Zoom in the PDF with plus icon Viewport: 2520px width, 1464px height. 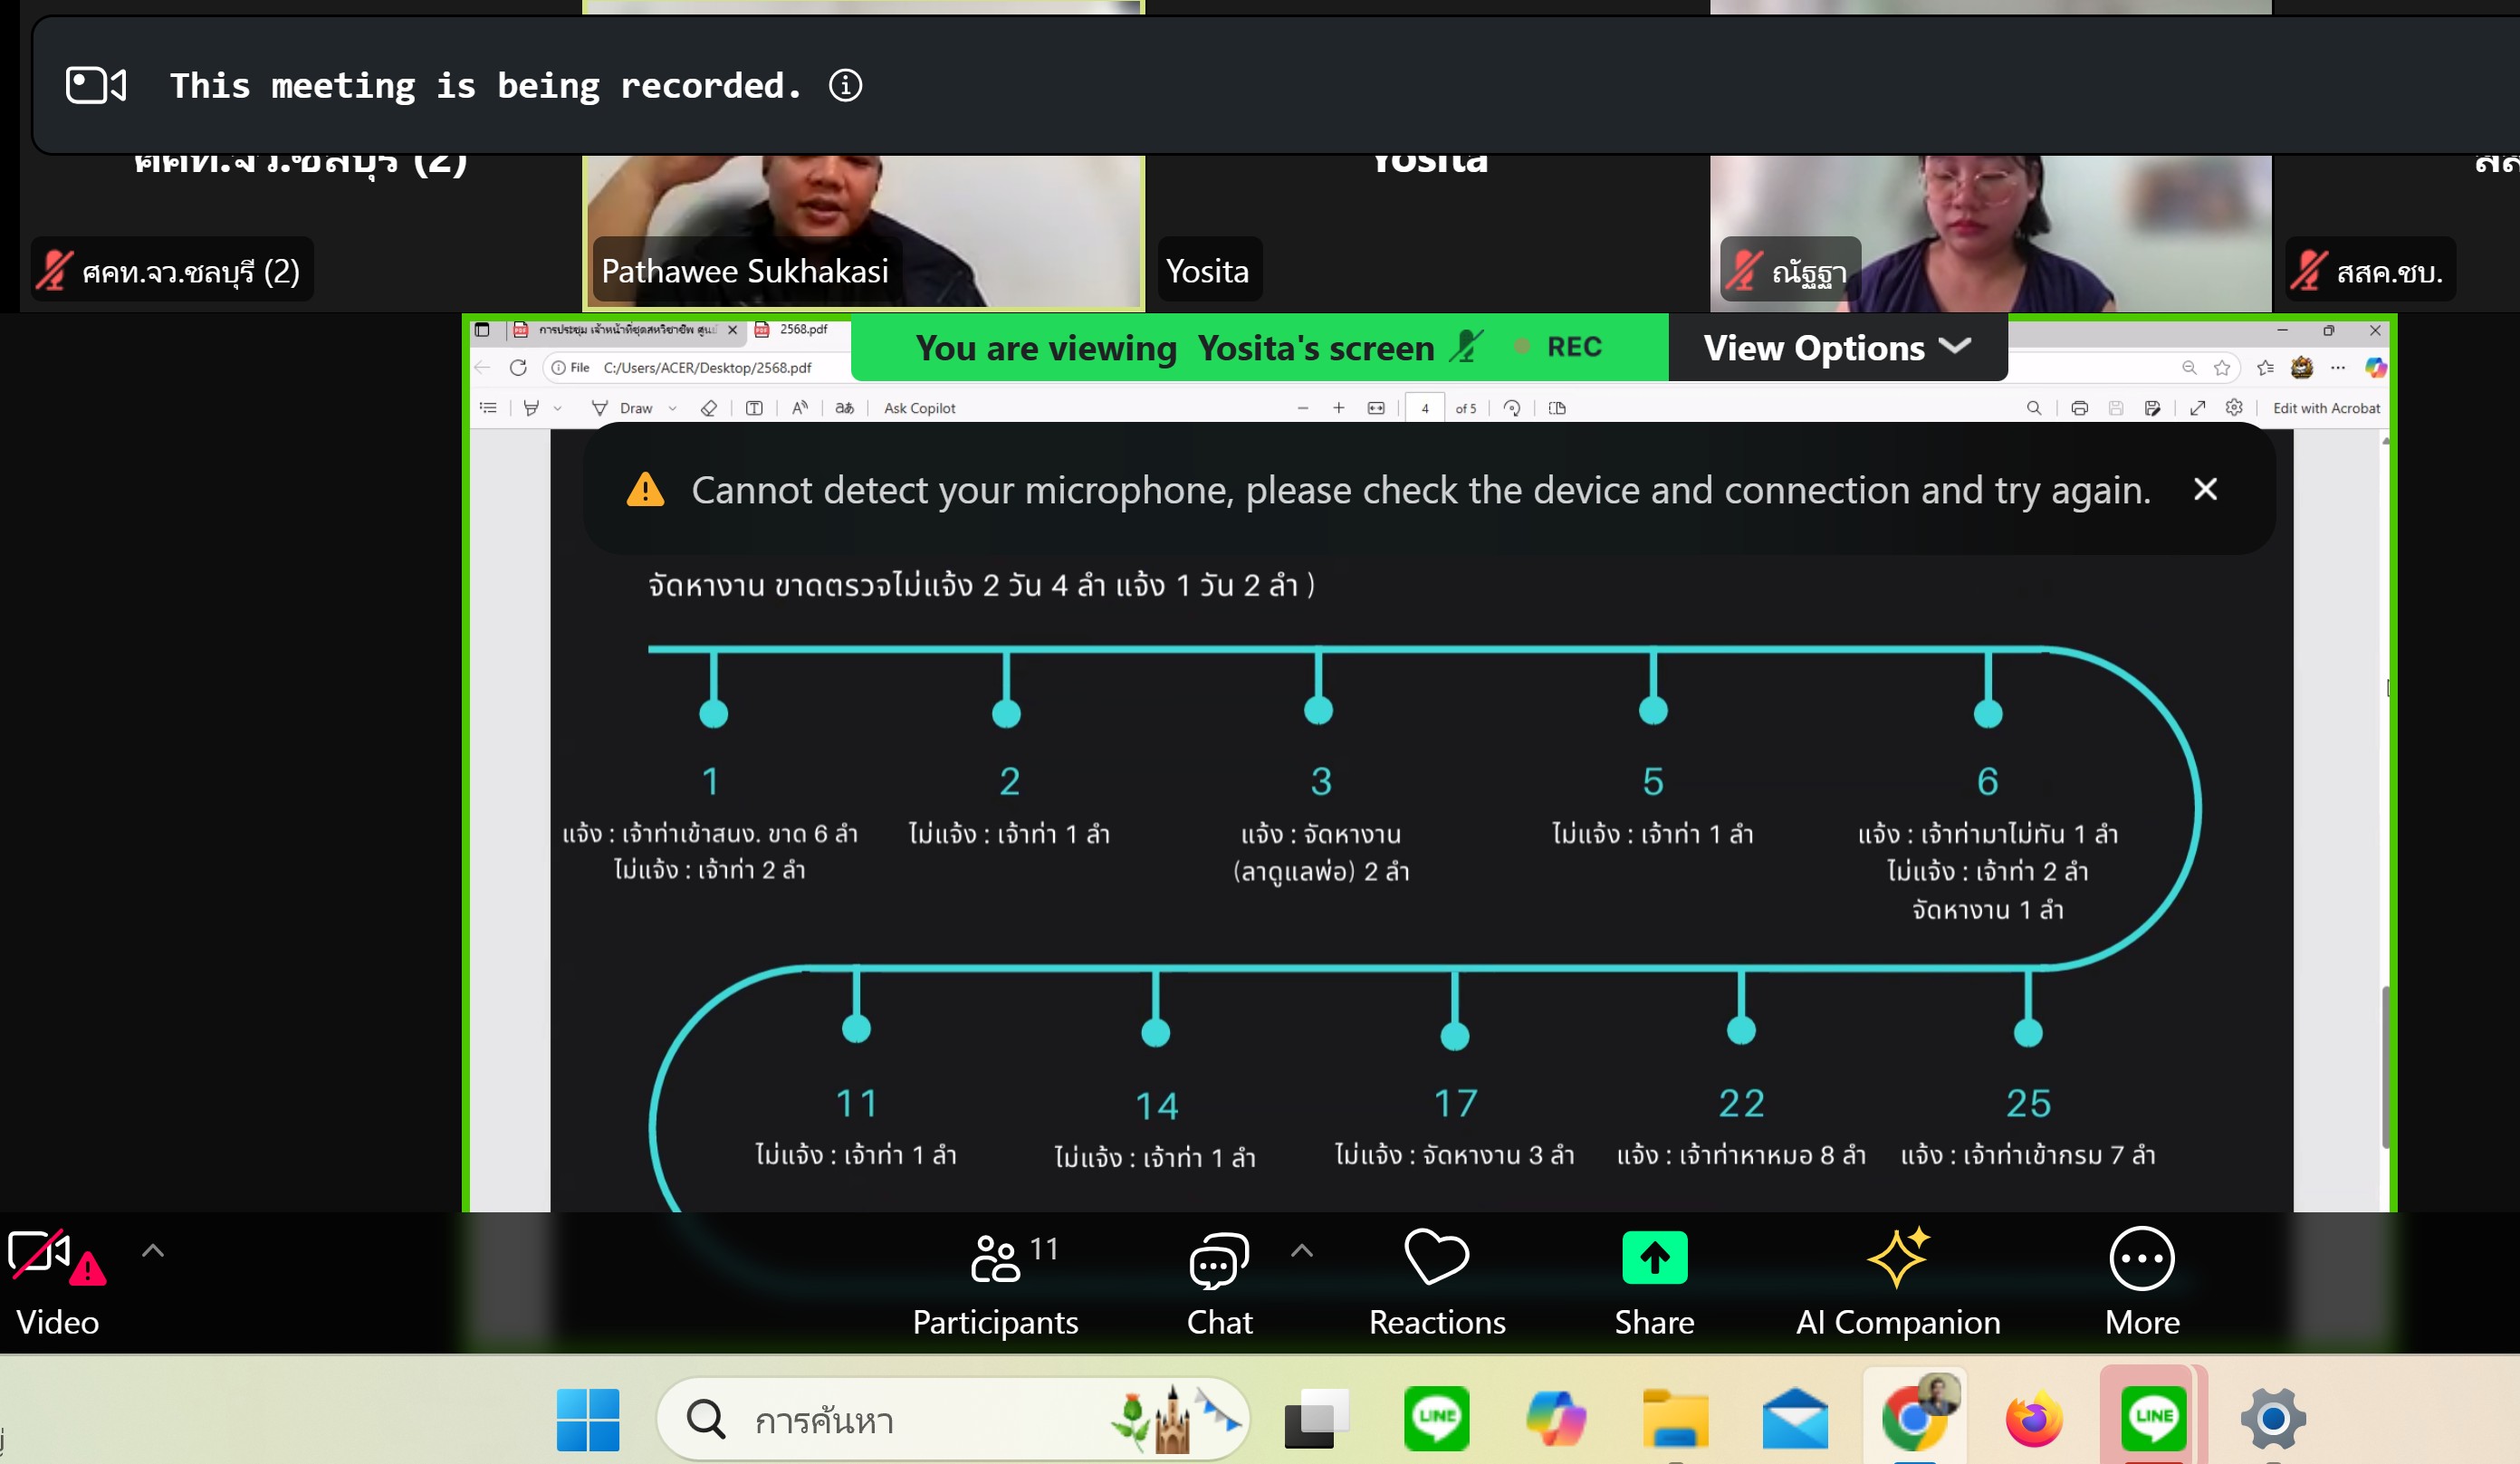(1339, 408)
